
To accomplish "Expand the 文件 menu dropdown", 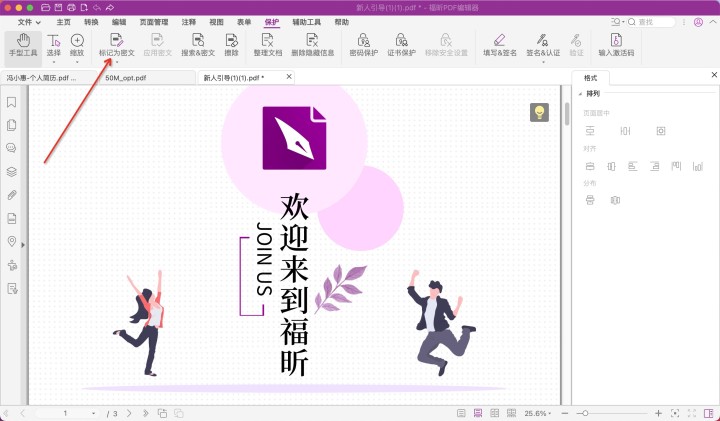I will pyautogui.click(x=31, y=21).
